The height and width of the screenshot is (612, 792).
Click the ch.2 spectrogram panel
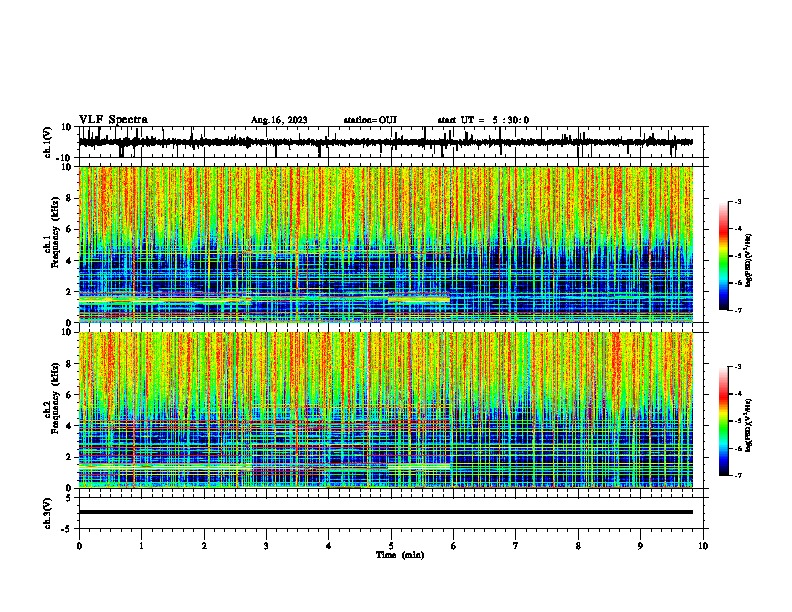(385, 410)
